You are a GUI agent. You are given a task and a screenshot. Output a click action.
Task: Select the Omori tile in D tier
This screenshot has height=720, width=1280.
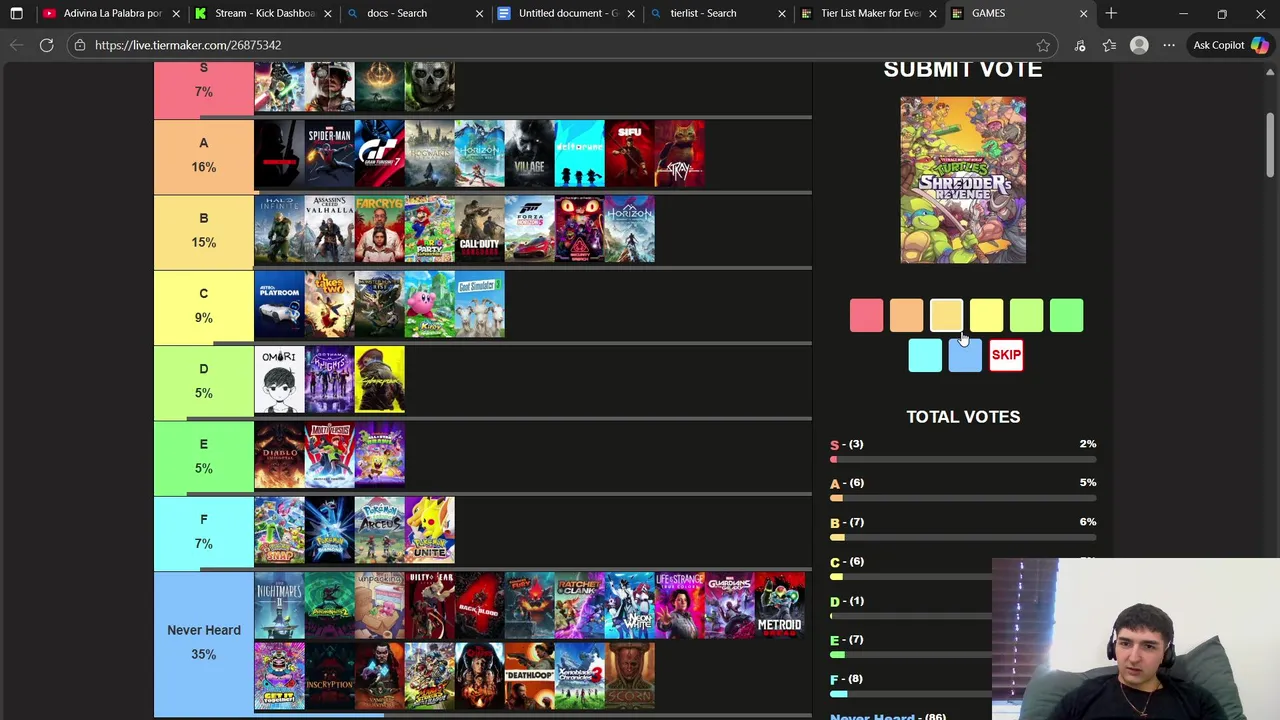coord(279,379)
